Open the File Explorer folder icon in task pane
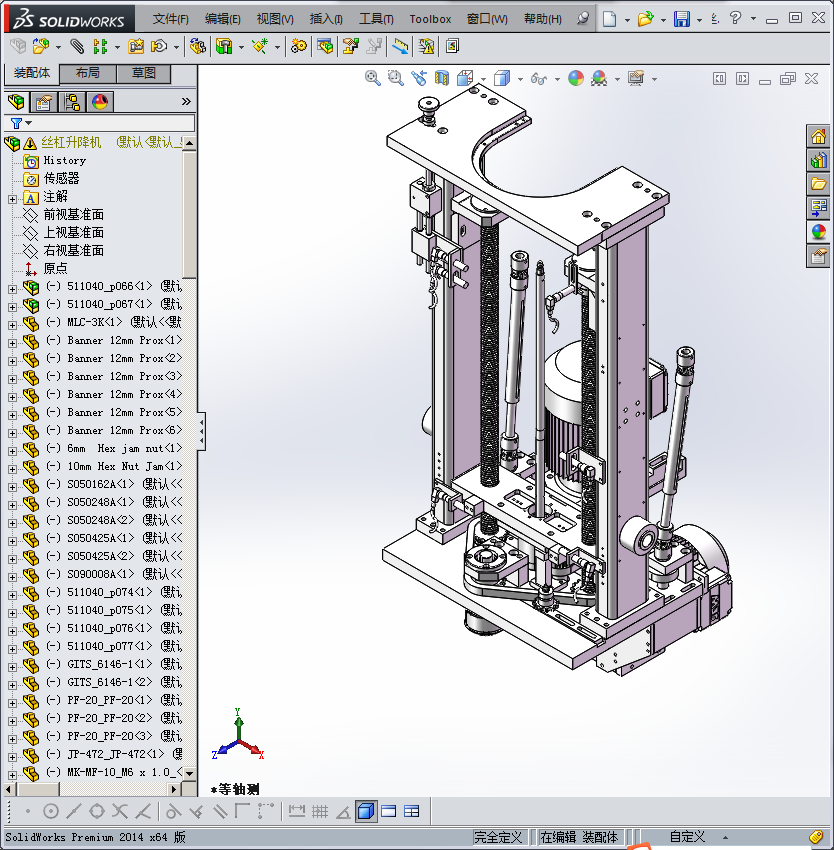 819,184
